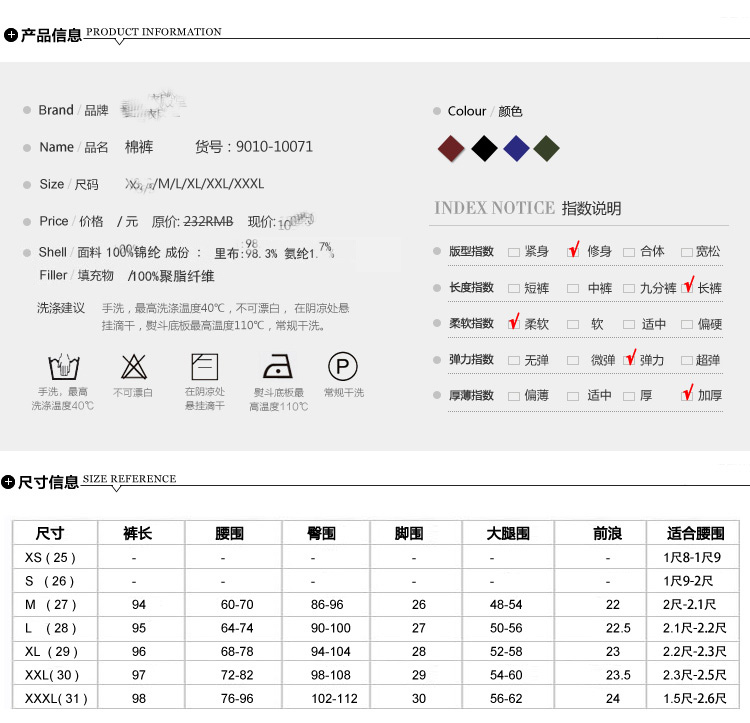This screenshot has height=723, width=750.
Task: Click the INDEX NOTICE 指数说明 heading
Action: (528, 208)
